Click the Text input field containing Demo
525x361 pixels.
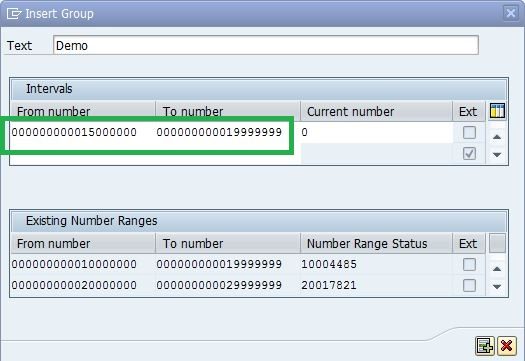[x=266, y=45]
